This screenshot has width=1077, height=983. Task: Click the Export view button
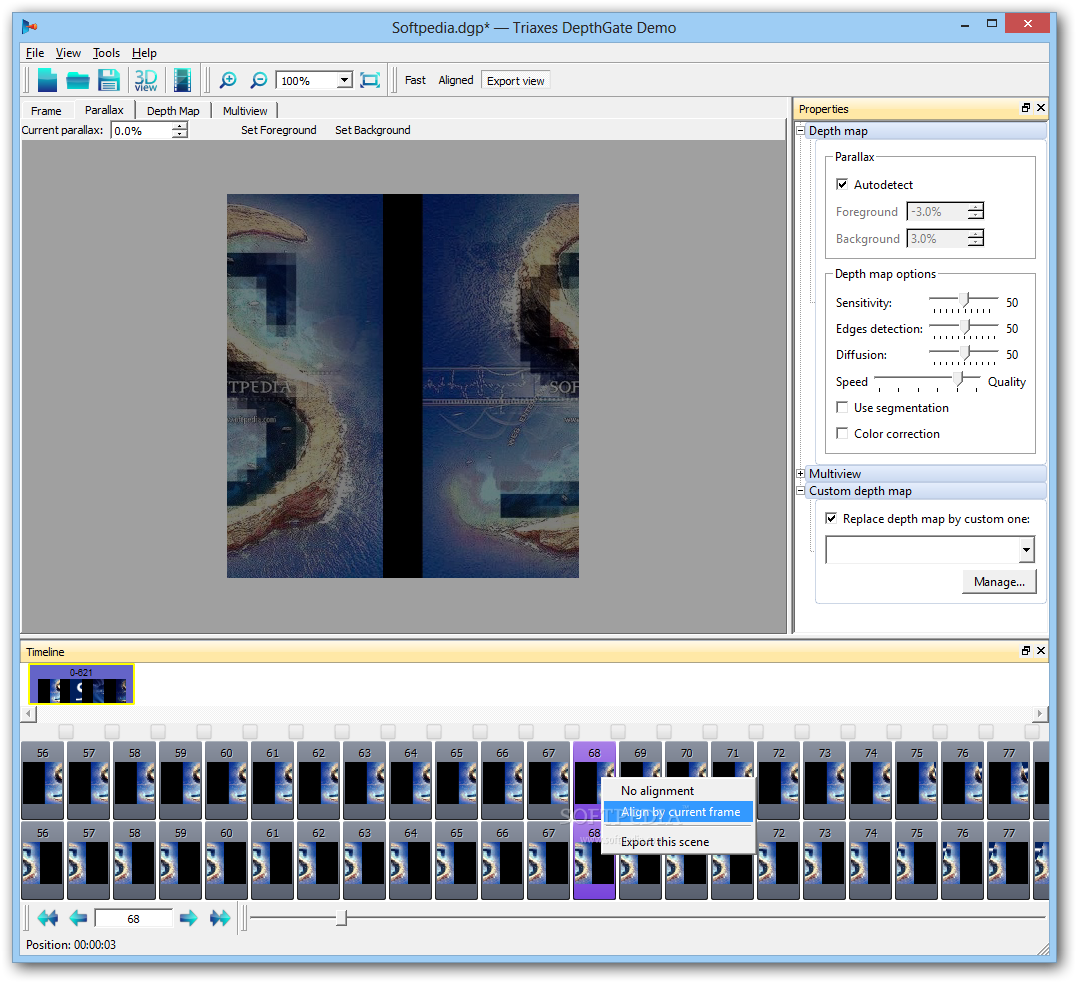point(515,80)
